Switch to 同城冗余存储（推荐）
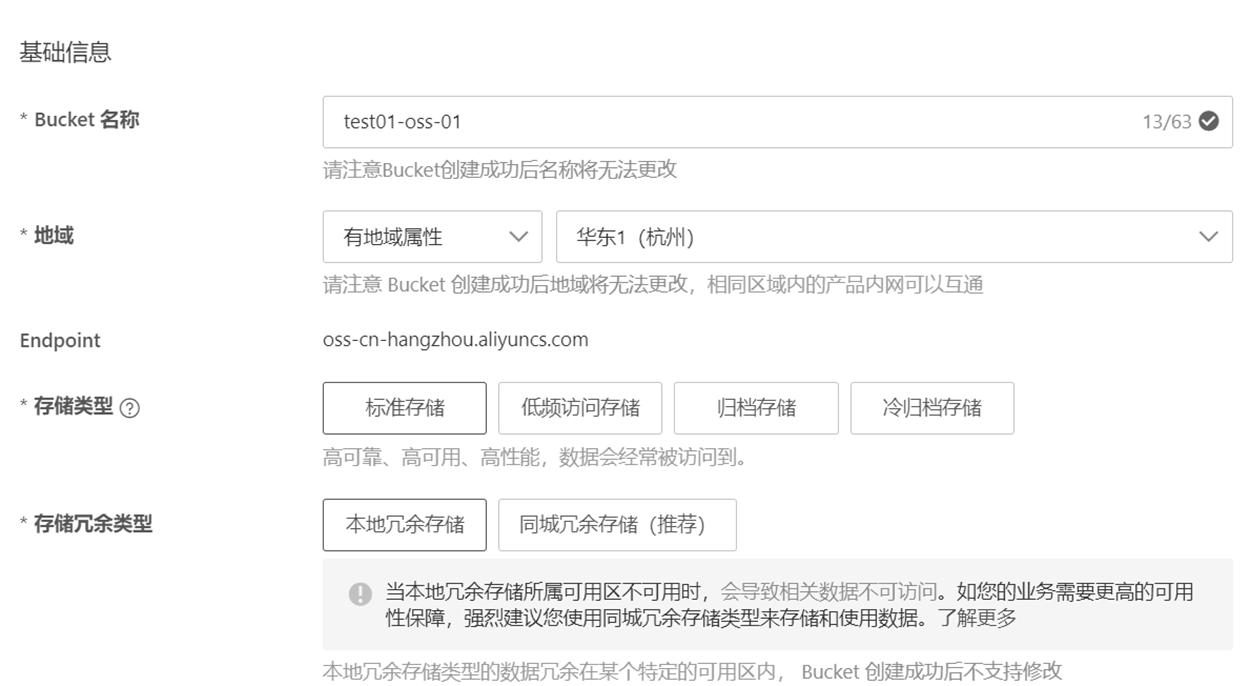Viewport: 1250px width, 686px height. click(617, 525)
